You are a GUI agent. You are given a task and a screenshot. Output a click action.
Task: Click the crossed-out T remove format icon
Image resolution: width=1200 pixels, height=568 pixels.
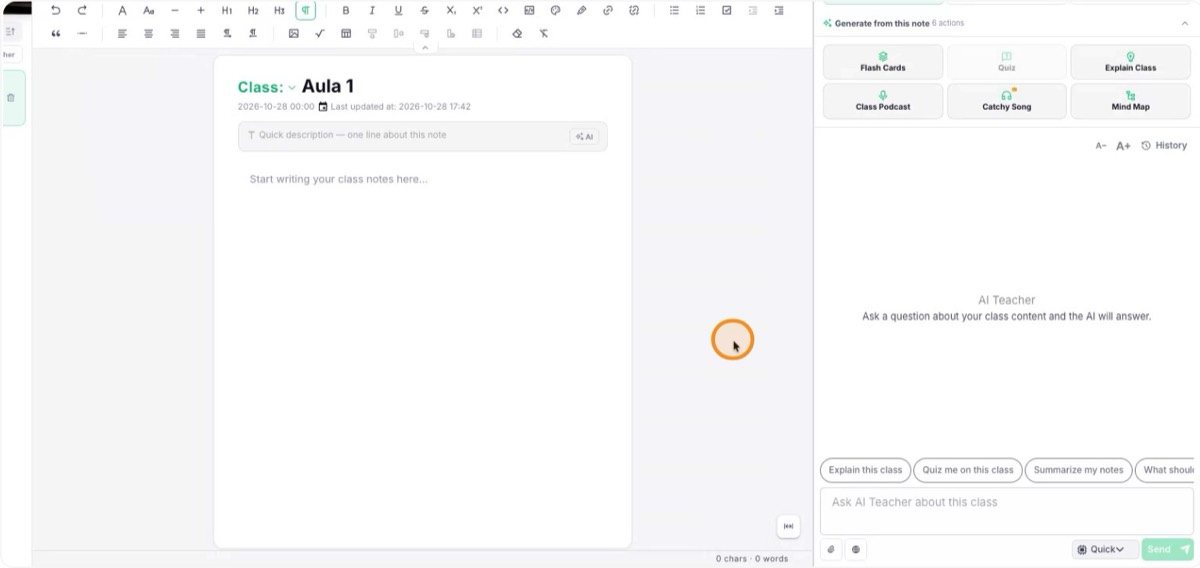coord(543,33)
